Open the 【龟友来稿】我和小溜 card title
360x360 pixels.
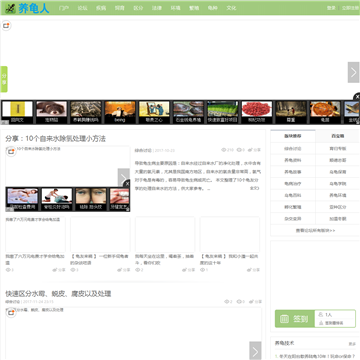tap(229, 260)
